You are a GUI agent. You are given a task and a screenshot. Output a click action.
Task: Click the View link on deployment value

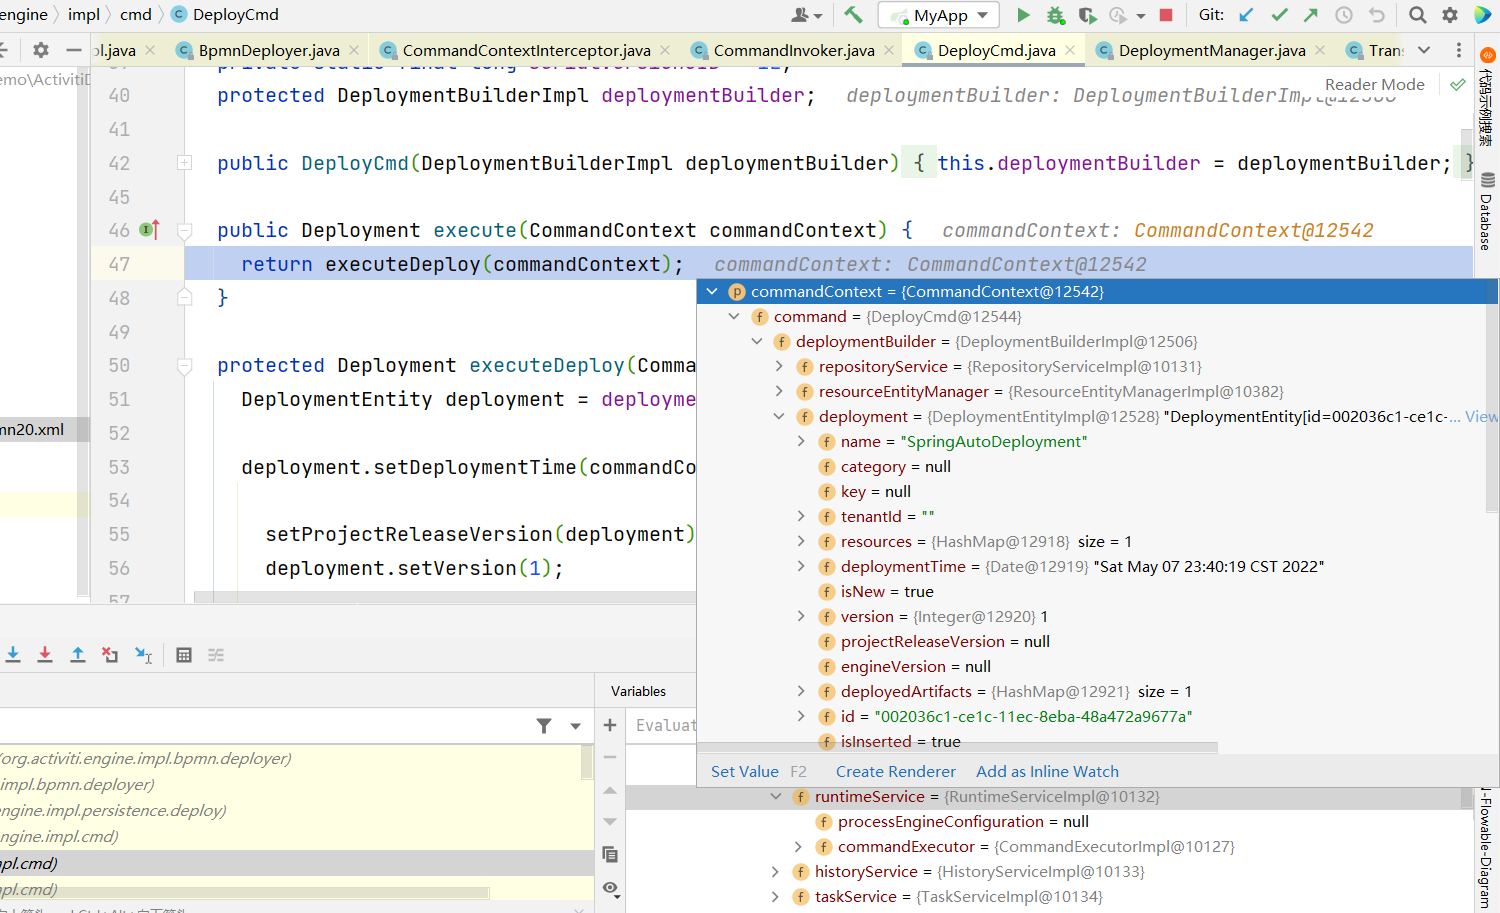tap(1481, 417)
